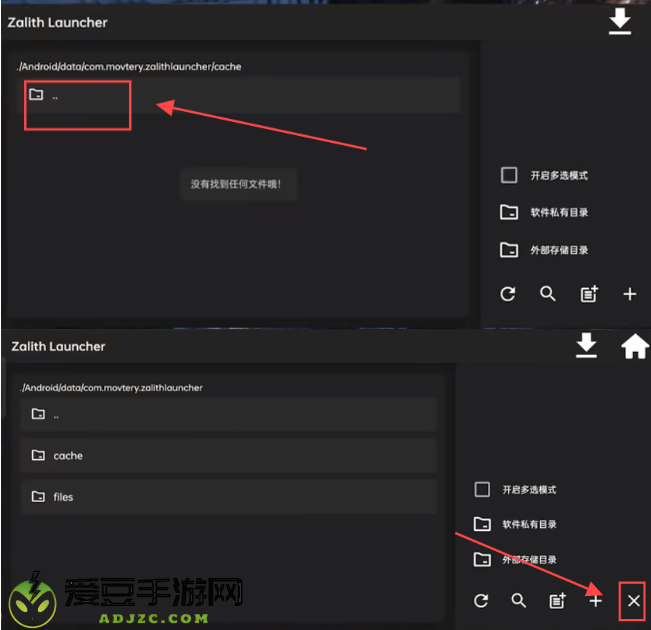Click 'Zalith Launcher' title in lower window
The width and height of the screenshot is (651, 630).
tap(58, 346)
